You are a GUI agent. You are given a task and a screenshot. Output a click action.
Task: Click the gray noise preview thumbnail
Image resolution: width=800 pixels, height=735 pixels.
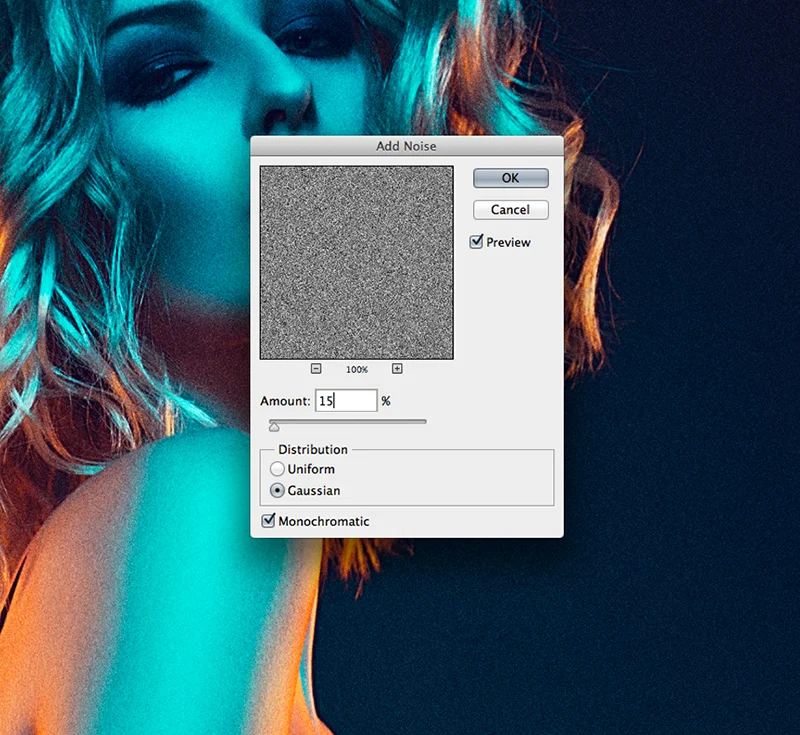tap(357, 263)
